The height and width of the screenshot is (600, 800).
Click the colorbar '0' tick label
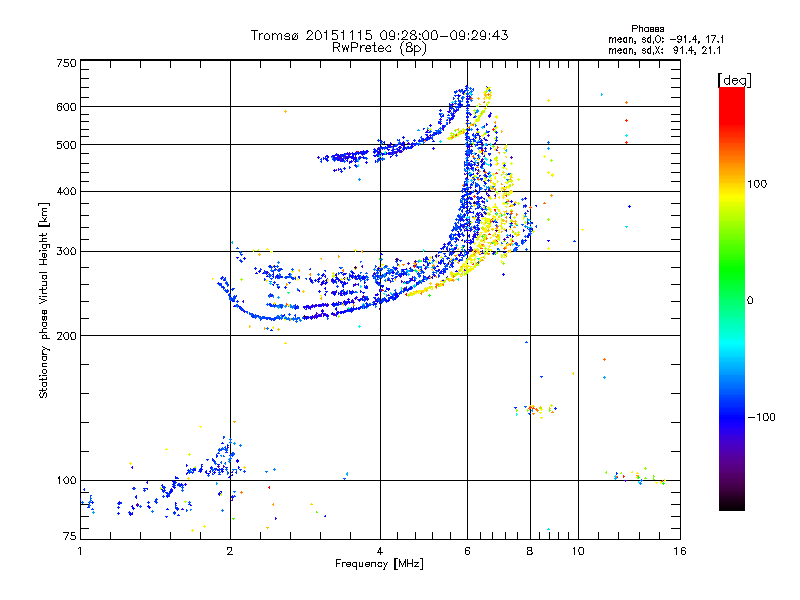750,301
